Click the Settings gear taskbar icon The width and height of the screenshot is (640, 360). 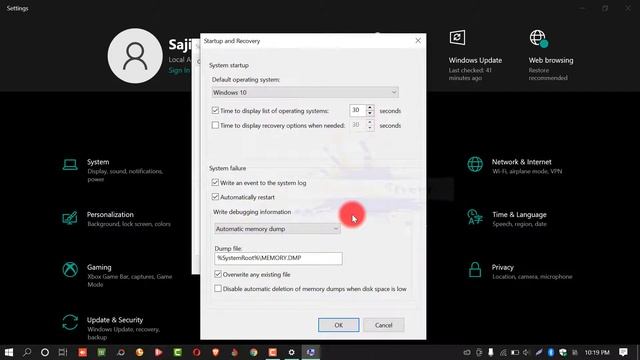pyautogui.click(x=291, y=352)
